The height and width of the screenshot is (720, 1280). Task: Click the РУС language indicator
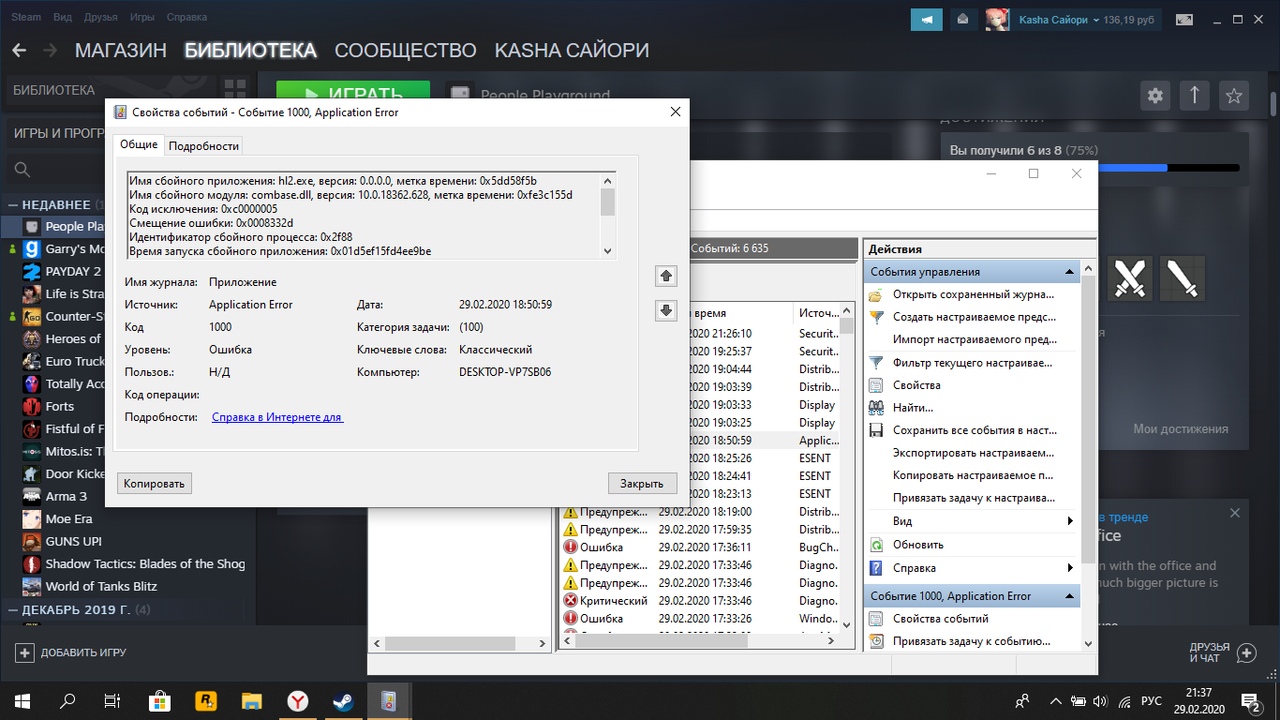coord(1152,700)
